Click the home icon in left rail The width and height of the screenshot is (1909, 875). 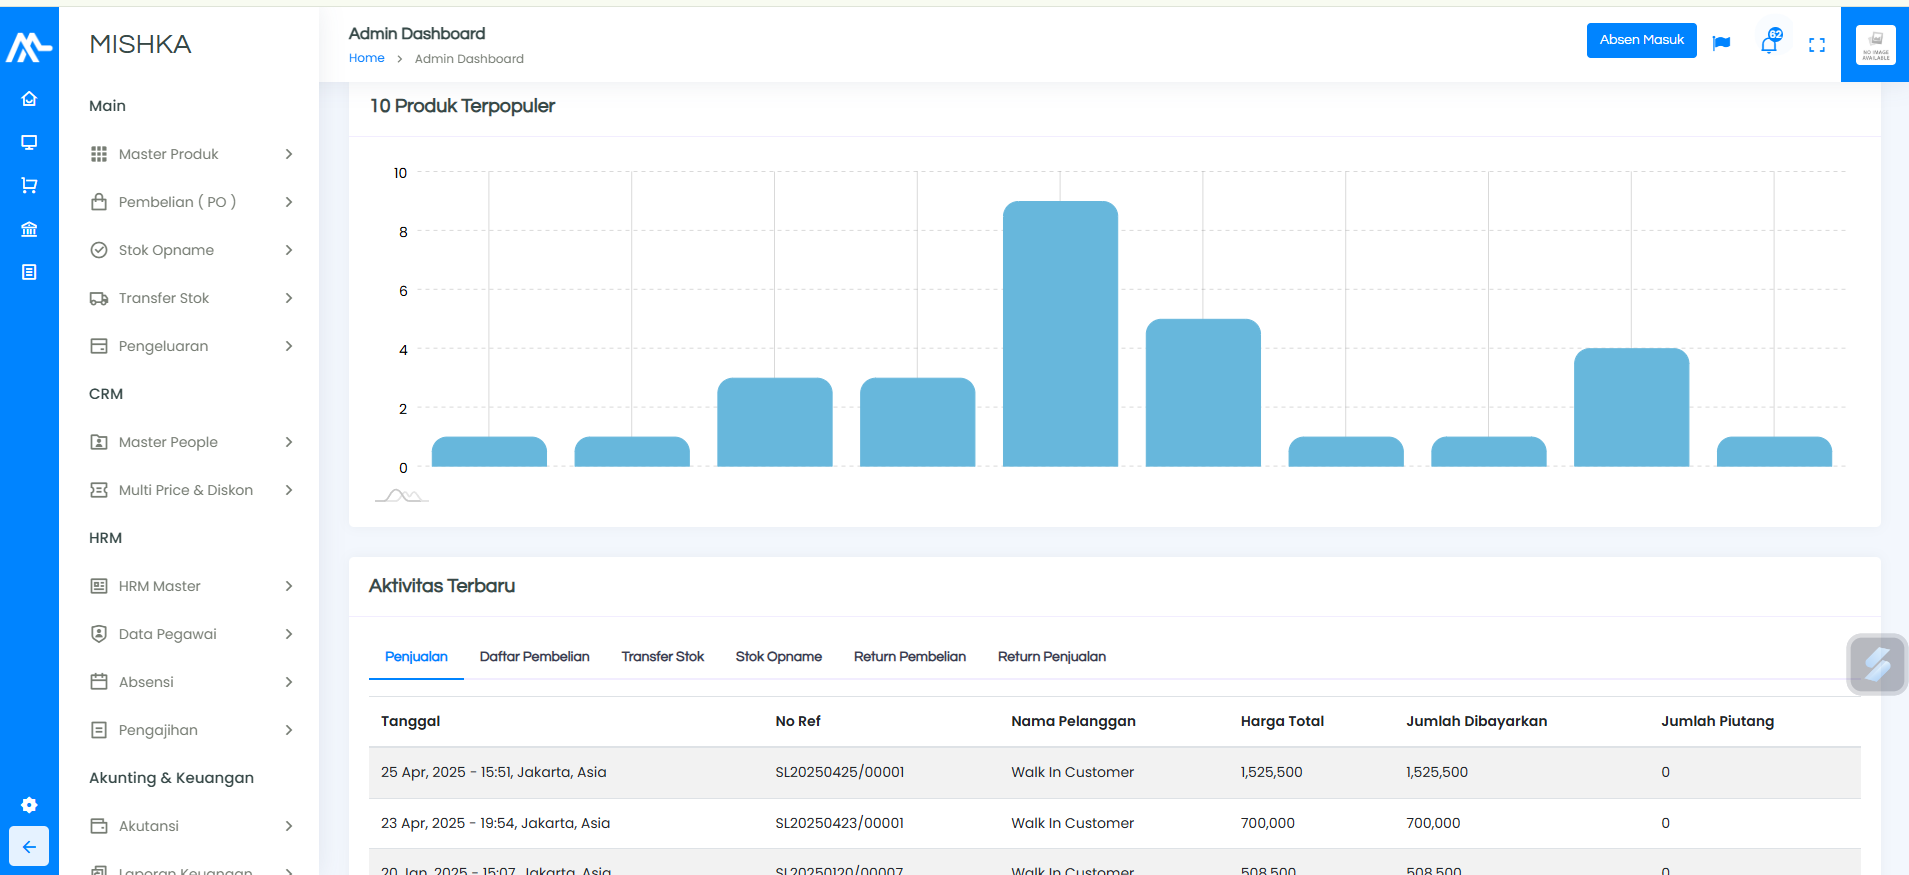point(29,99)
